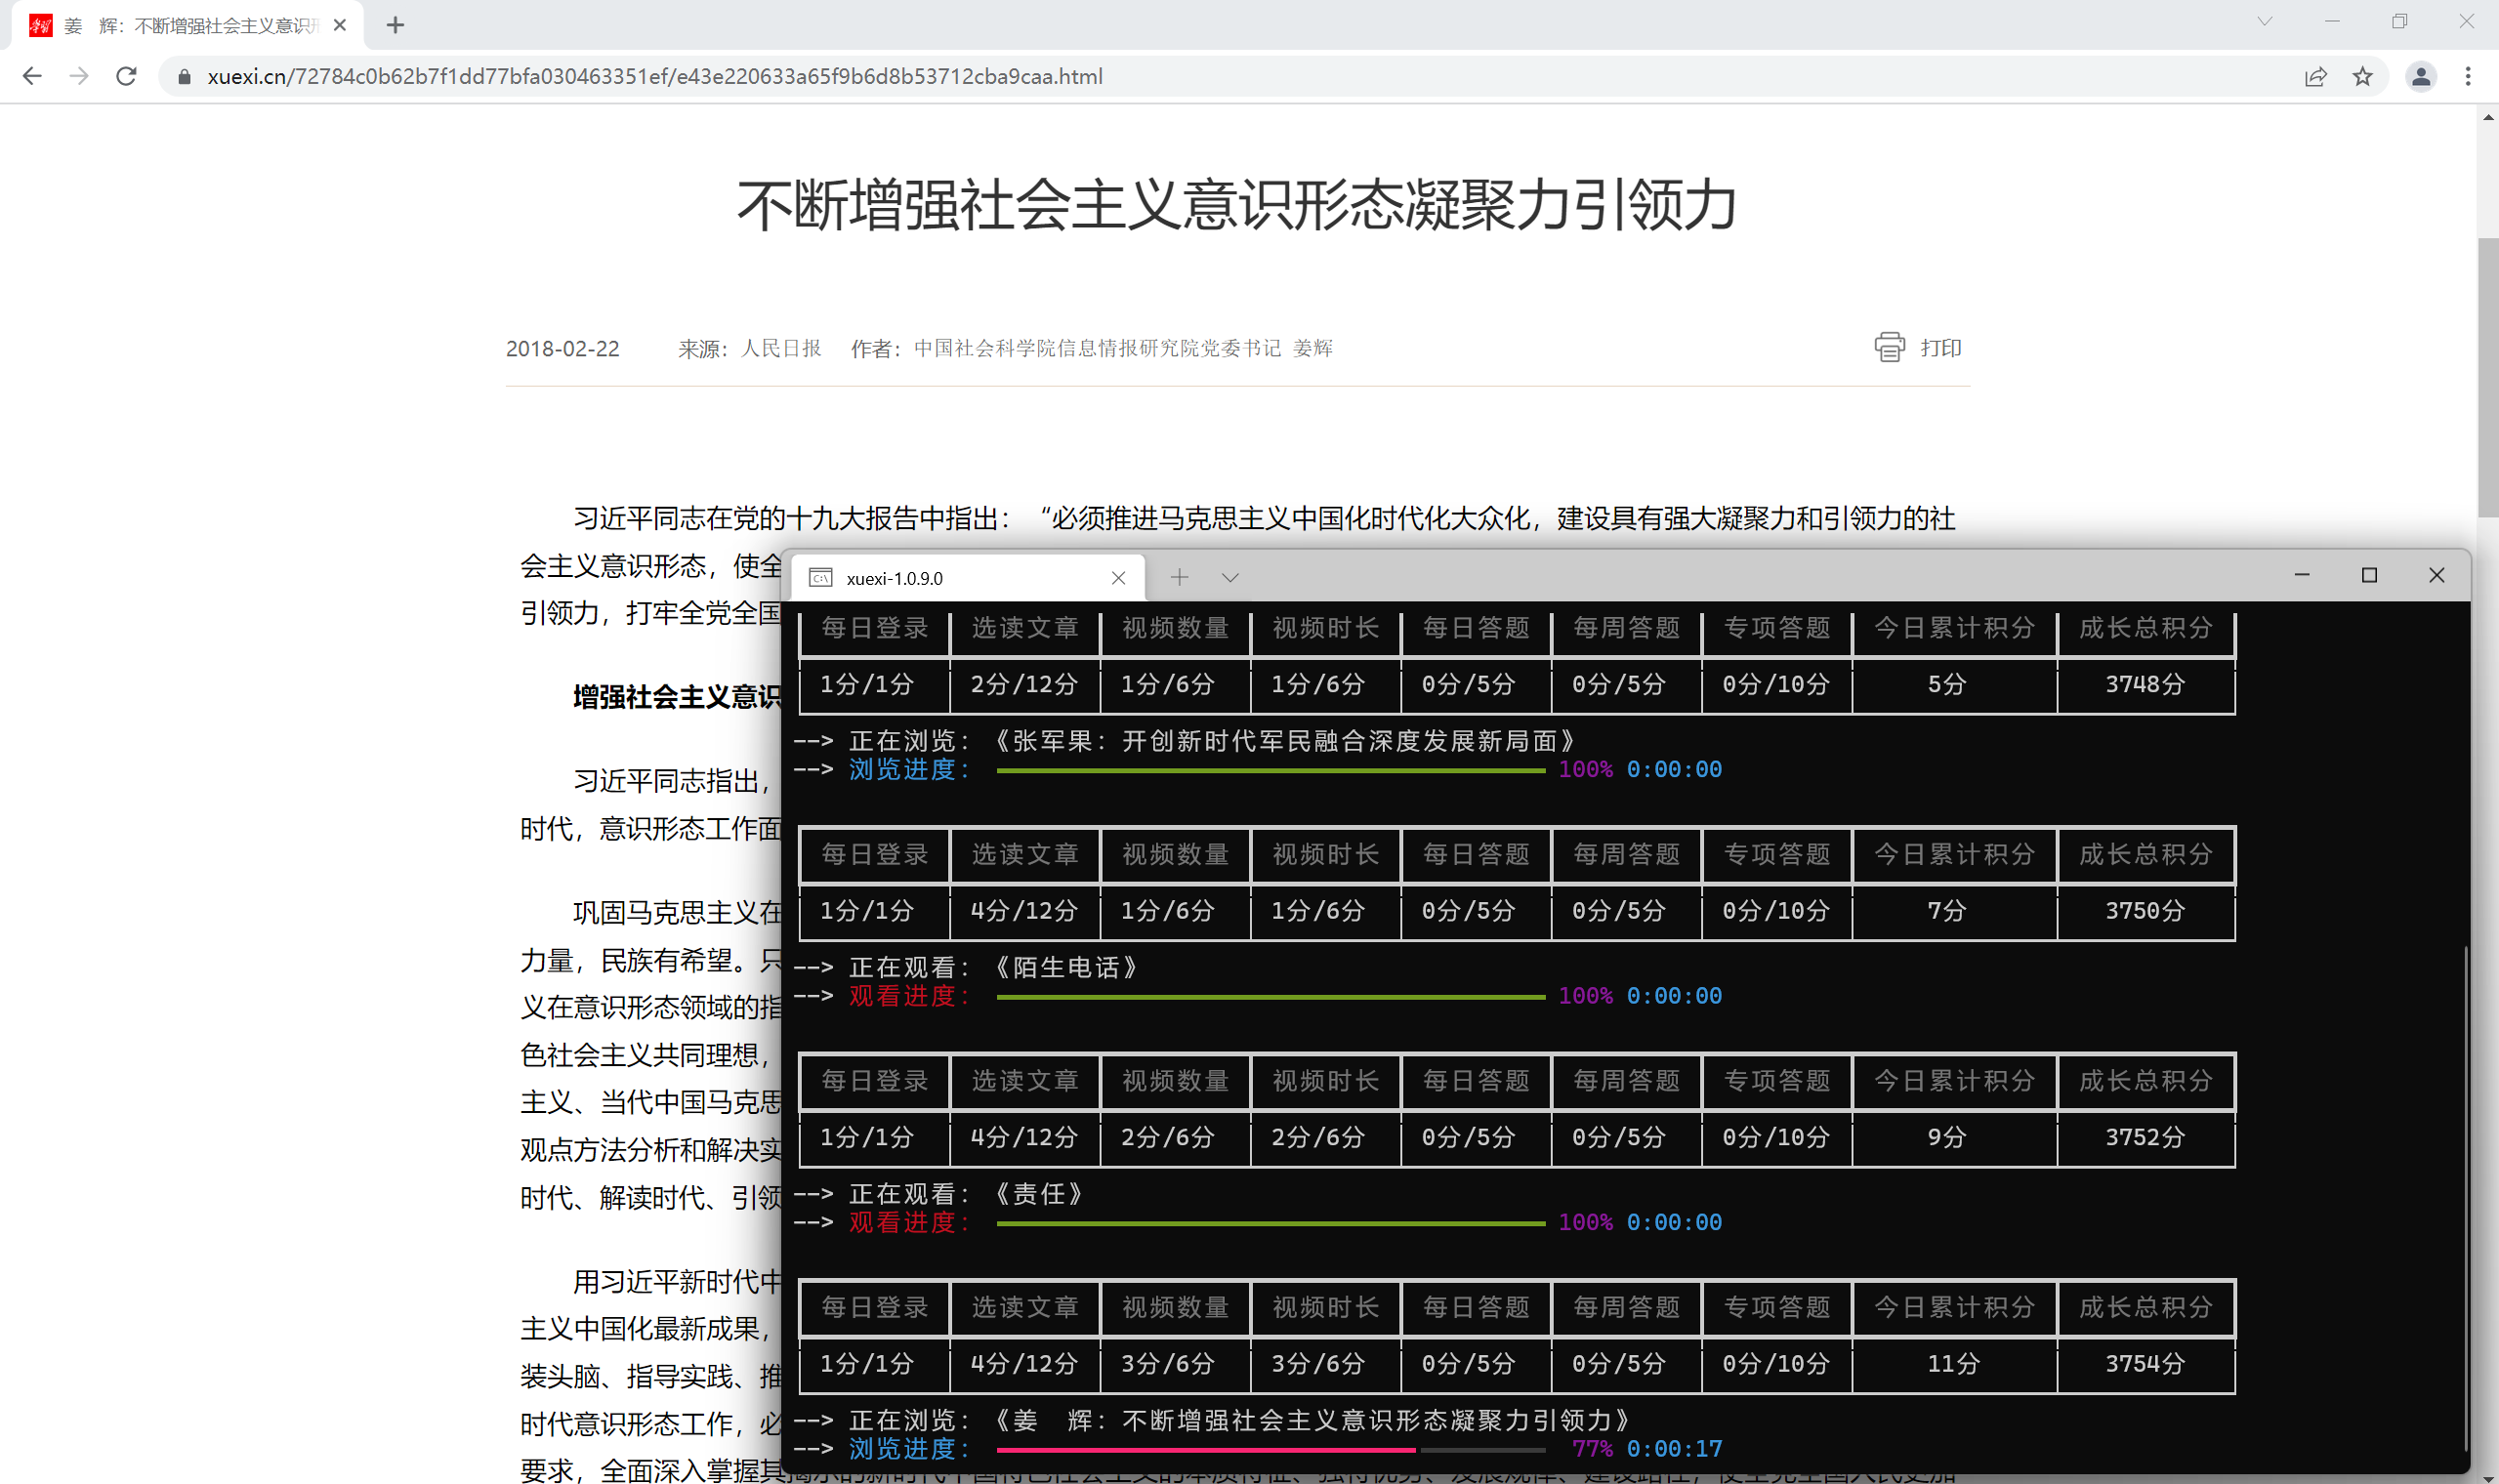
Task: Open terminal profile dropdown chevron
Action: click(1230, 577)
